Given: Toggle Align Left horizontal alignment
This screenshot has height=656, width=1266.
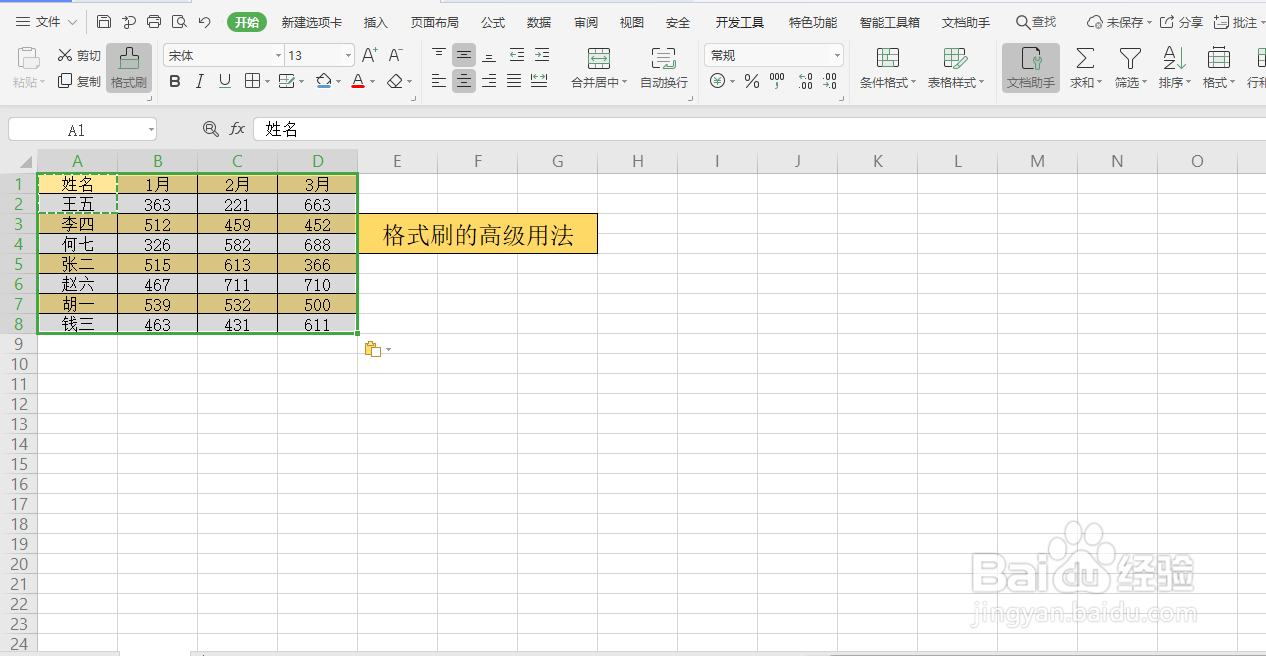Looking at the screenshot, I should (439, 80).
